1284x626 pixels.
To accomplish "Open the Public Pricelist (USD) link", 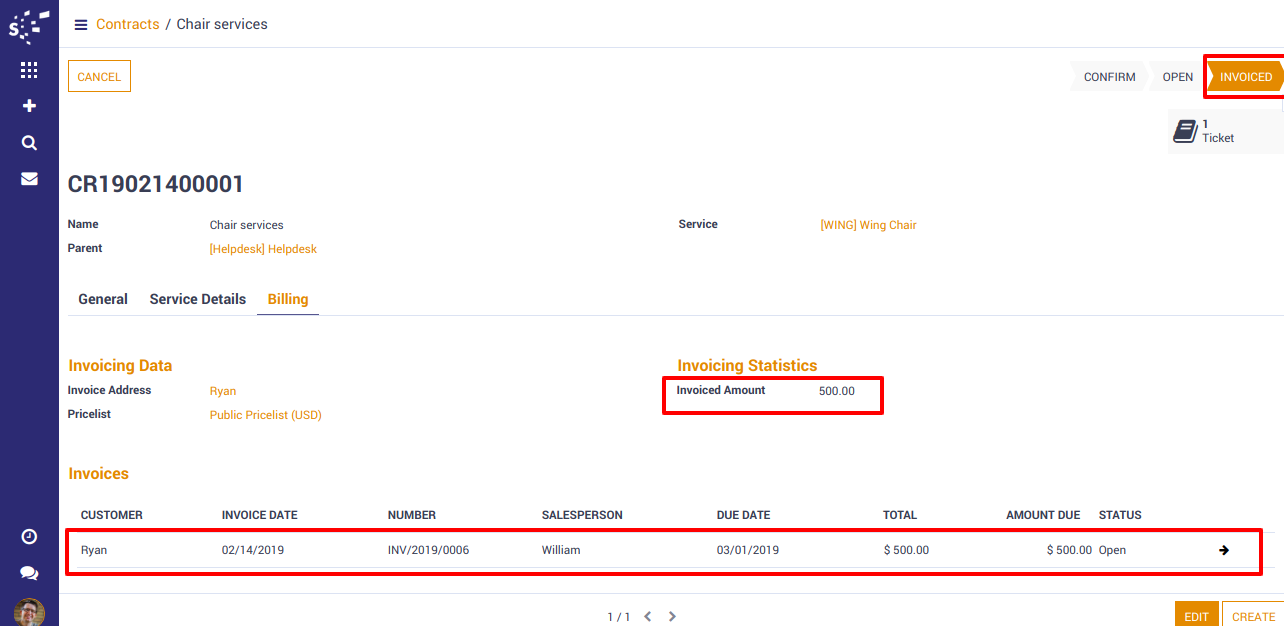I will coord(265,415).
